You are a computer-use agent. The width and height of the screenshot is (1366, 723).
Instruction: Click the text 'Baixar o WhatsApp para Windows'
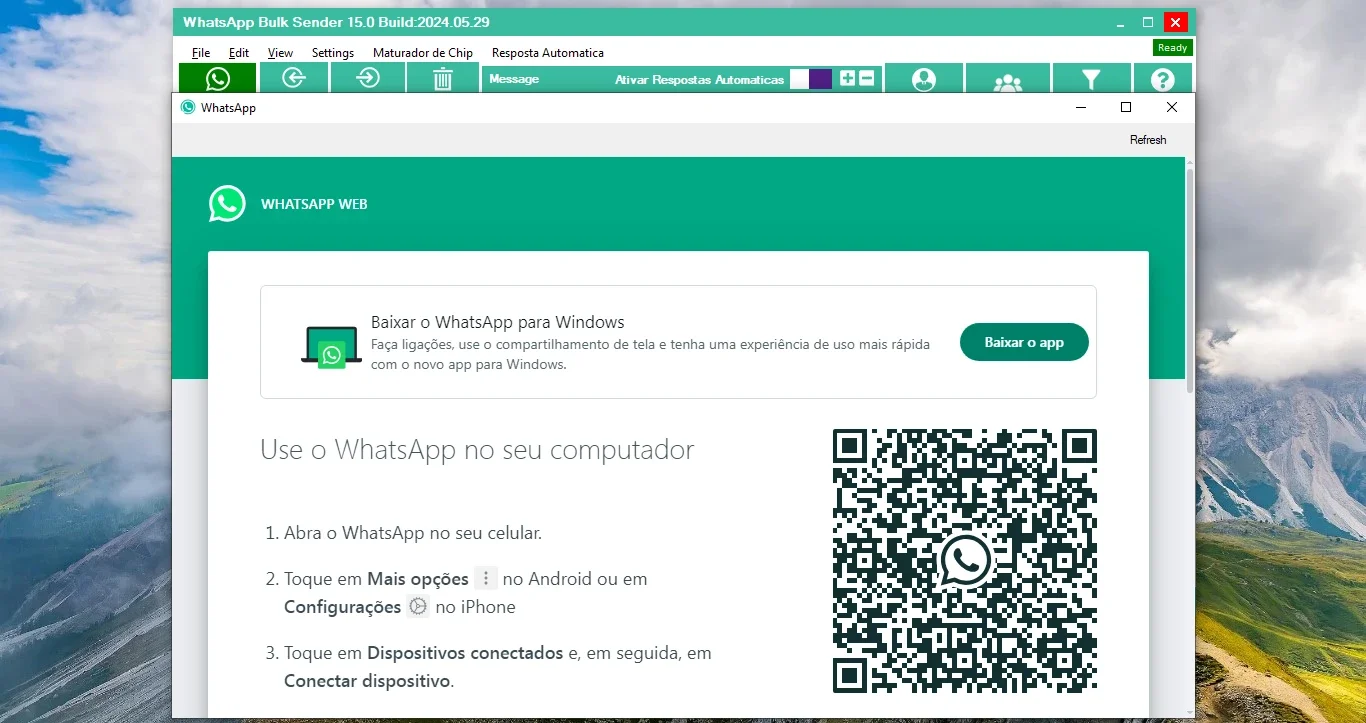498,322
